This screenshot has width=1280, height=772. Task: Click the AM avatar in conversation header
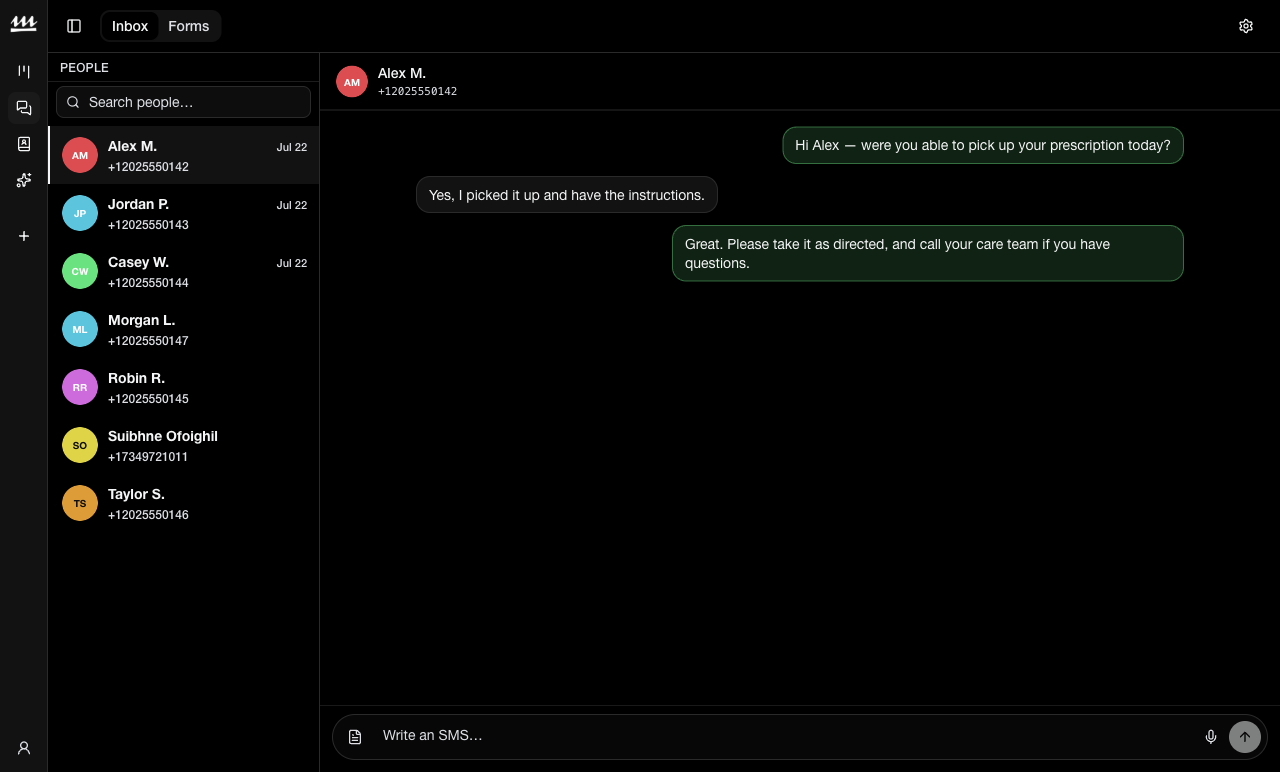point(352,82)
